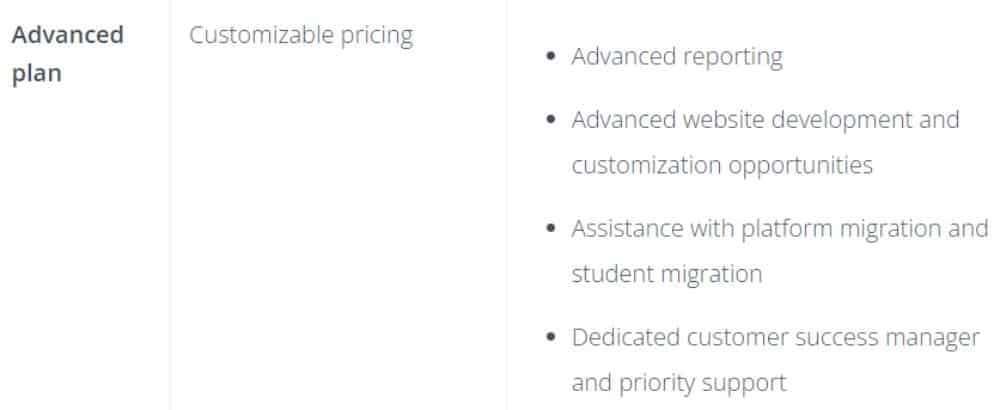This screenshot has height=410, width=1000.
Task: Click the word 'Customizable'
Action: coord(261,35)
